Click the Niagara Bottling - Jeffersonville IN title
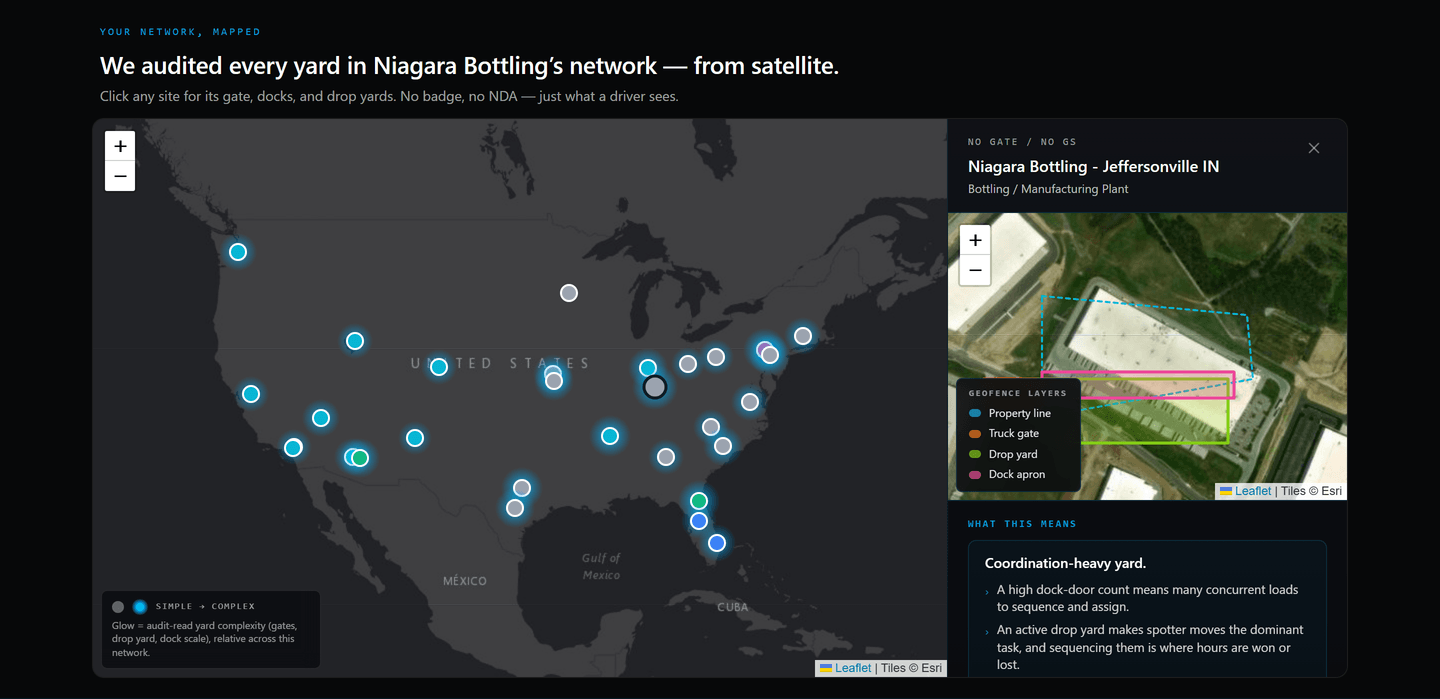Viewport: 1440px width, 699px height. point(1093,166)
